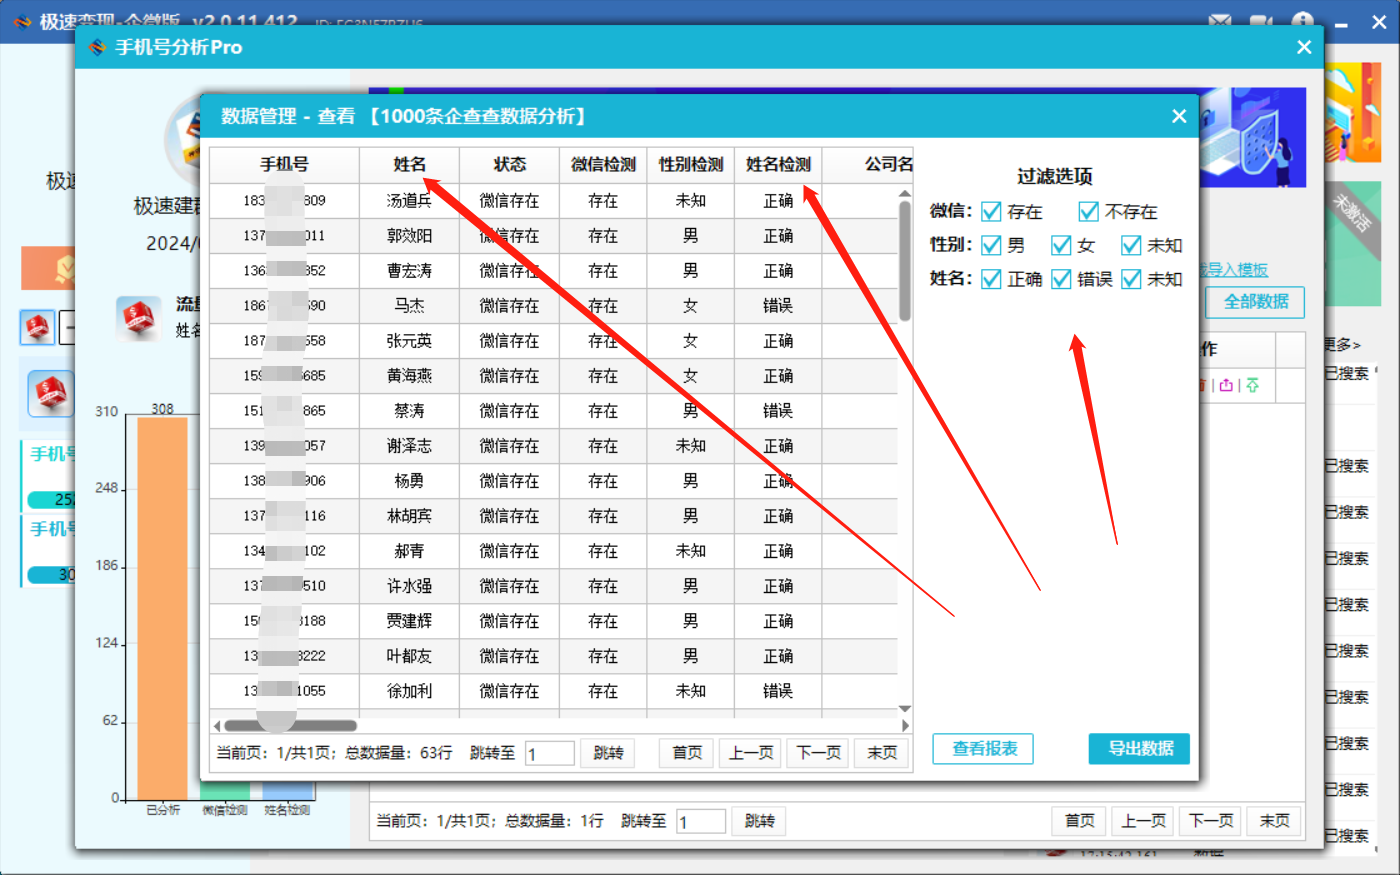The height and width of the screenshot is (875, 1400).
Task: Click the green upload arrow icon in the 操作 column
Action: coord(1252,385)
